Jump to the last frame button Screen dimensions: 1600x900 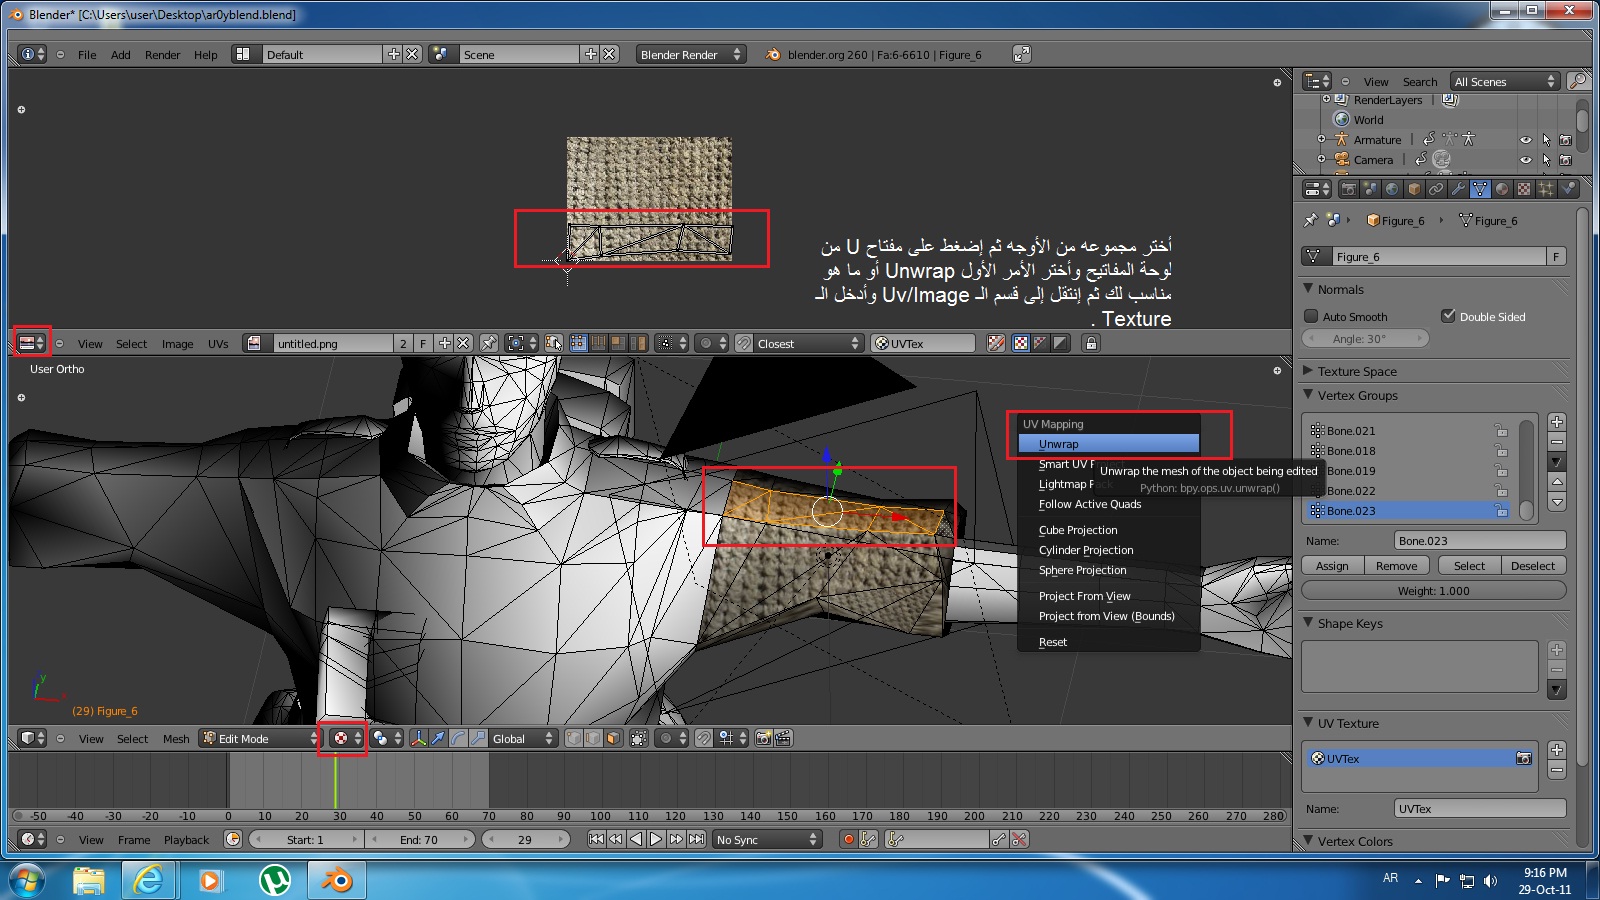tap(696, 839)
